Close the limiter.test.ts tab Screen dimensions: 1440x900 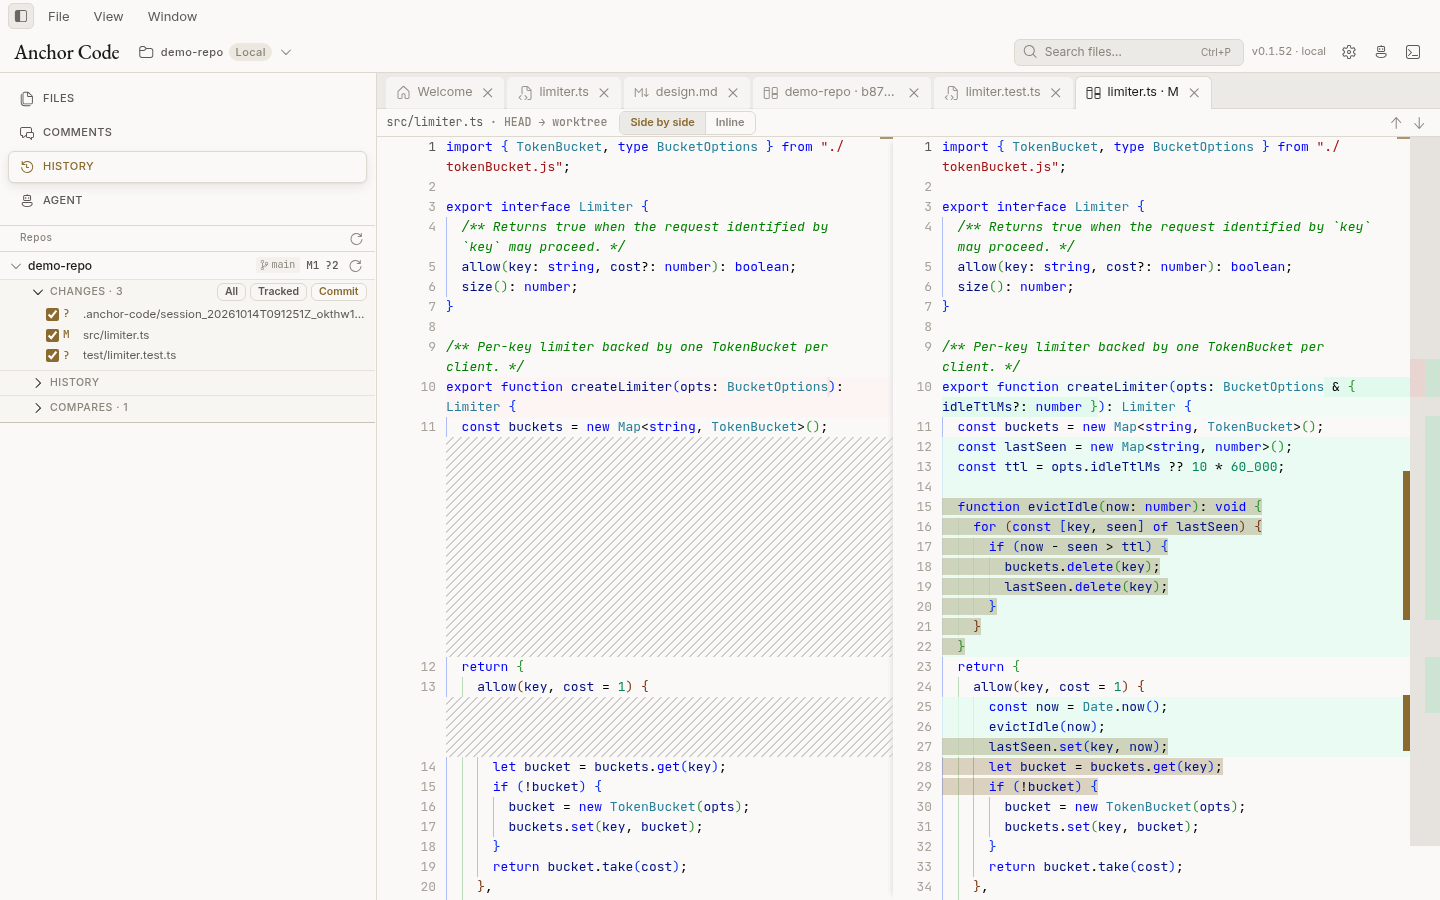click(x=1056, y=93)
